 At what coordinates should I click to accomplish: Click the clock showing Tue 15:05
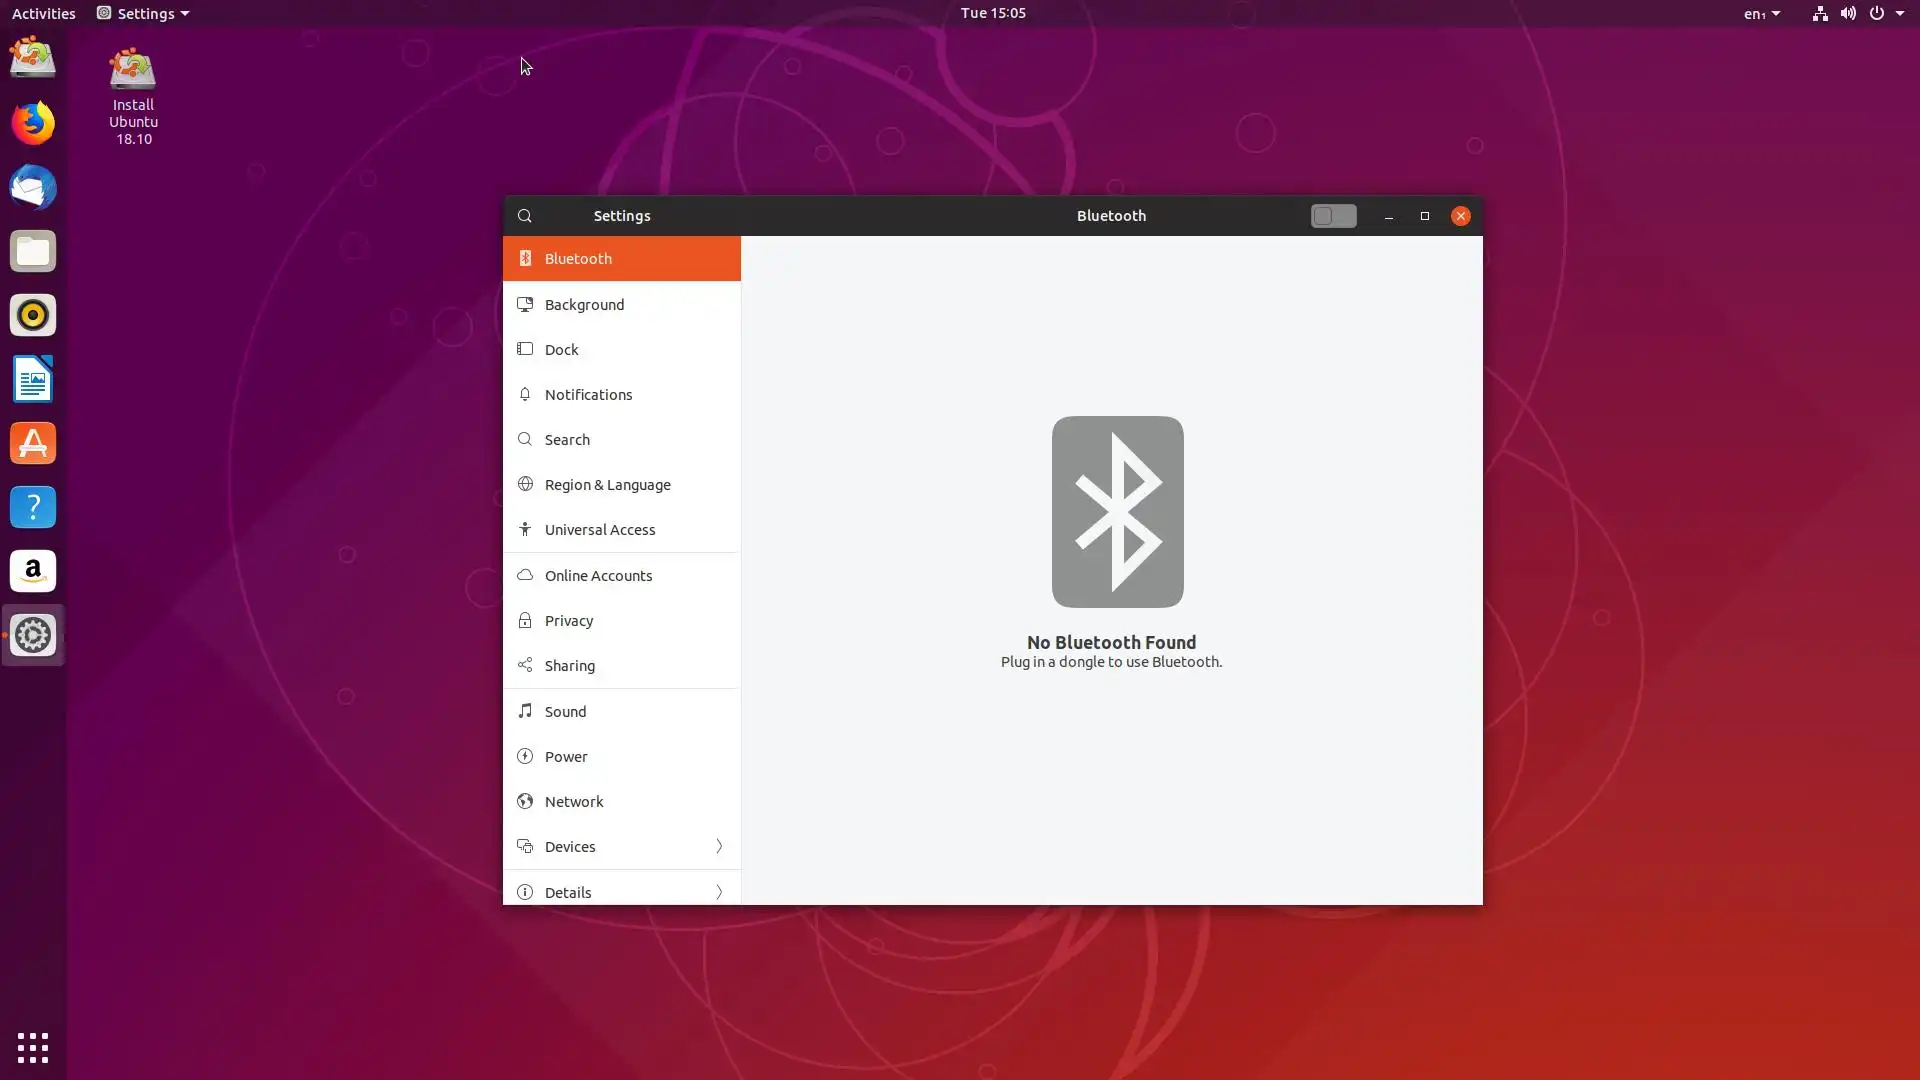992,13
